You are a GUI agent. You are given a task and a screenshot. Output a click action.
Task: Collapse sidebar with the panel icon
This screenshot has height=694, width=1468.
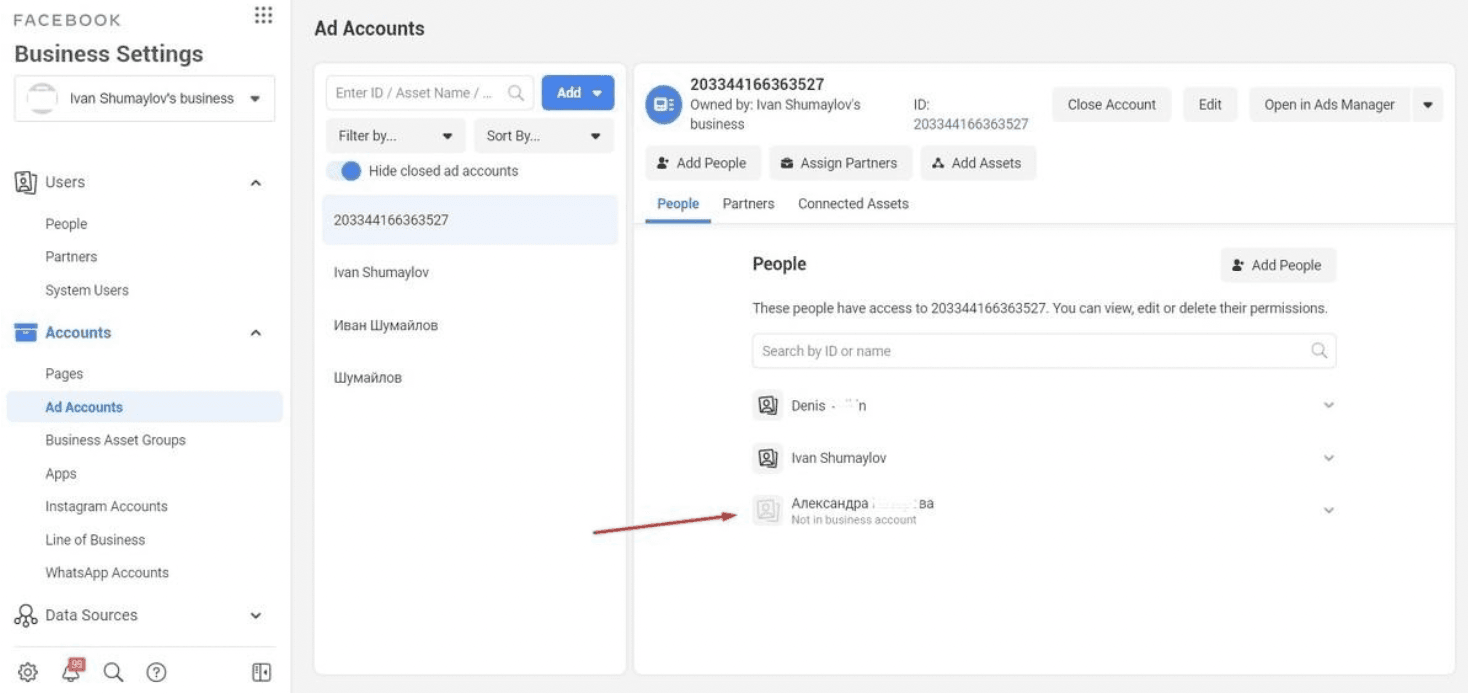[261, 672]
